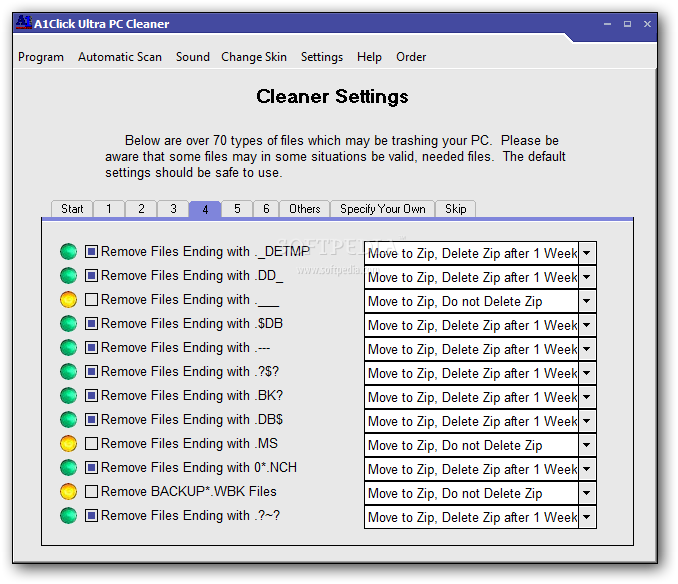Click the green status light beside .$DB

[68, 323]
